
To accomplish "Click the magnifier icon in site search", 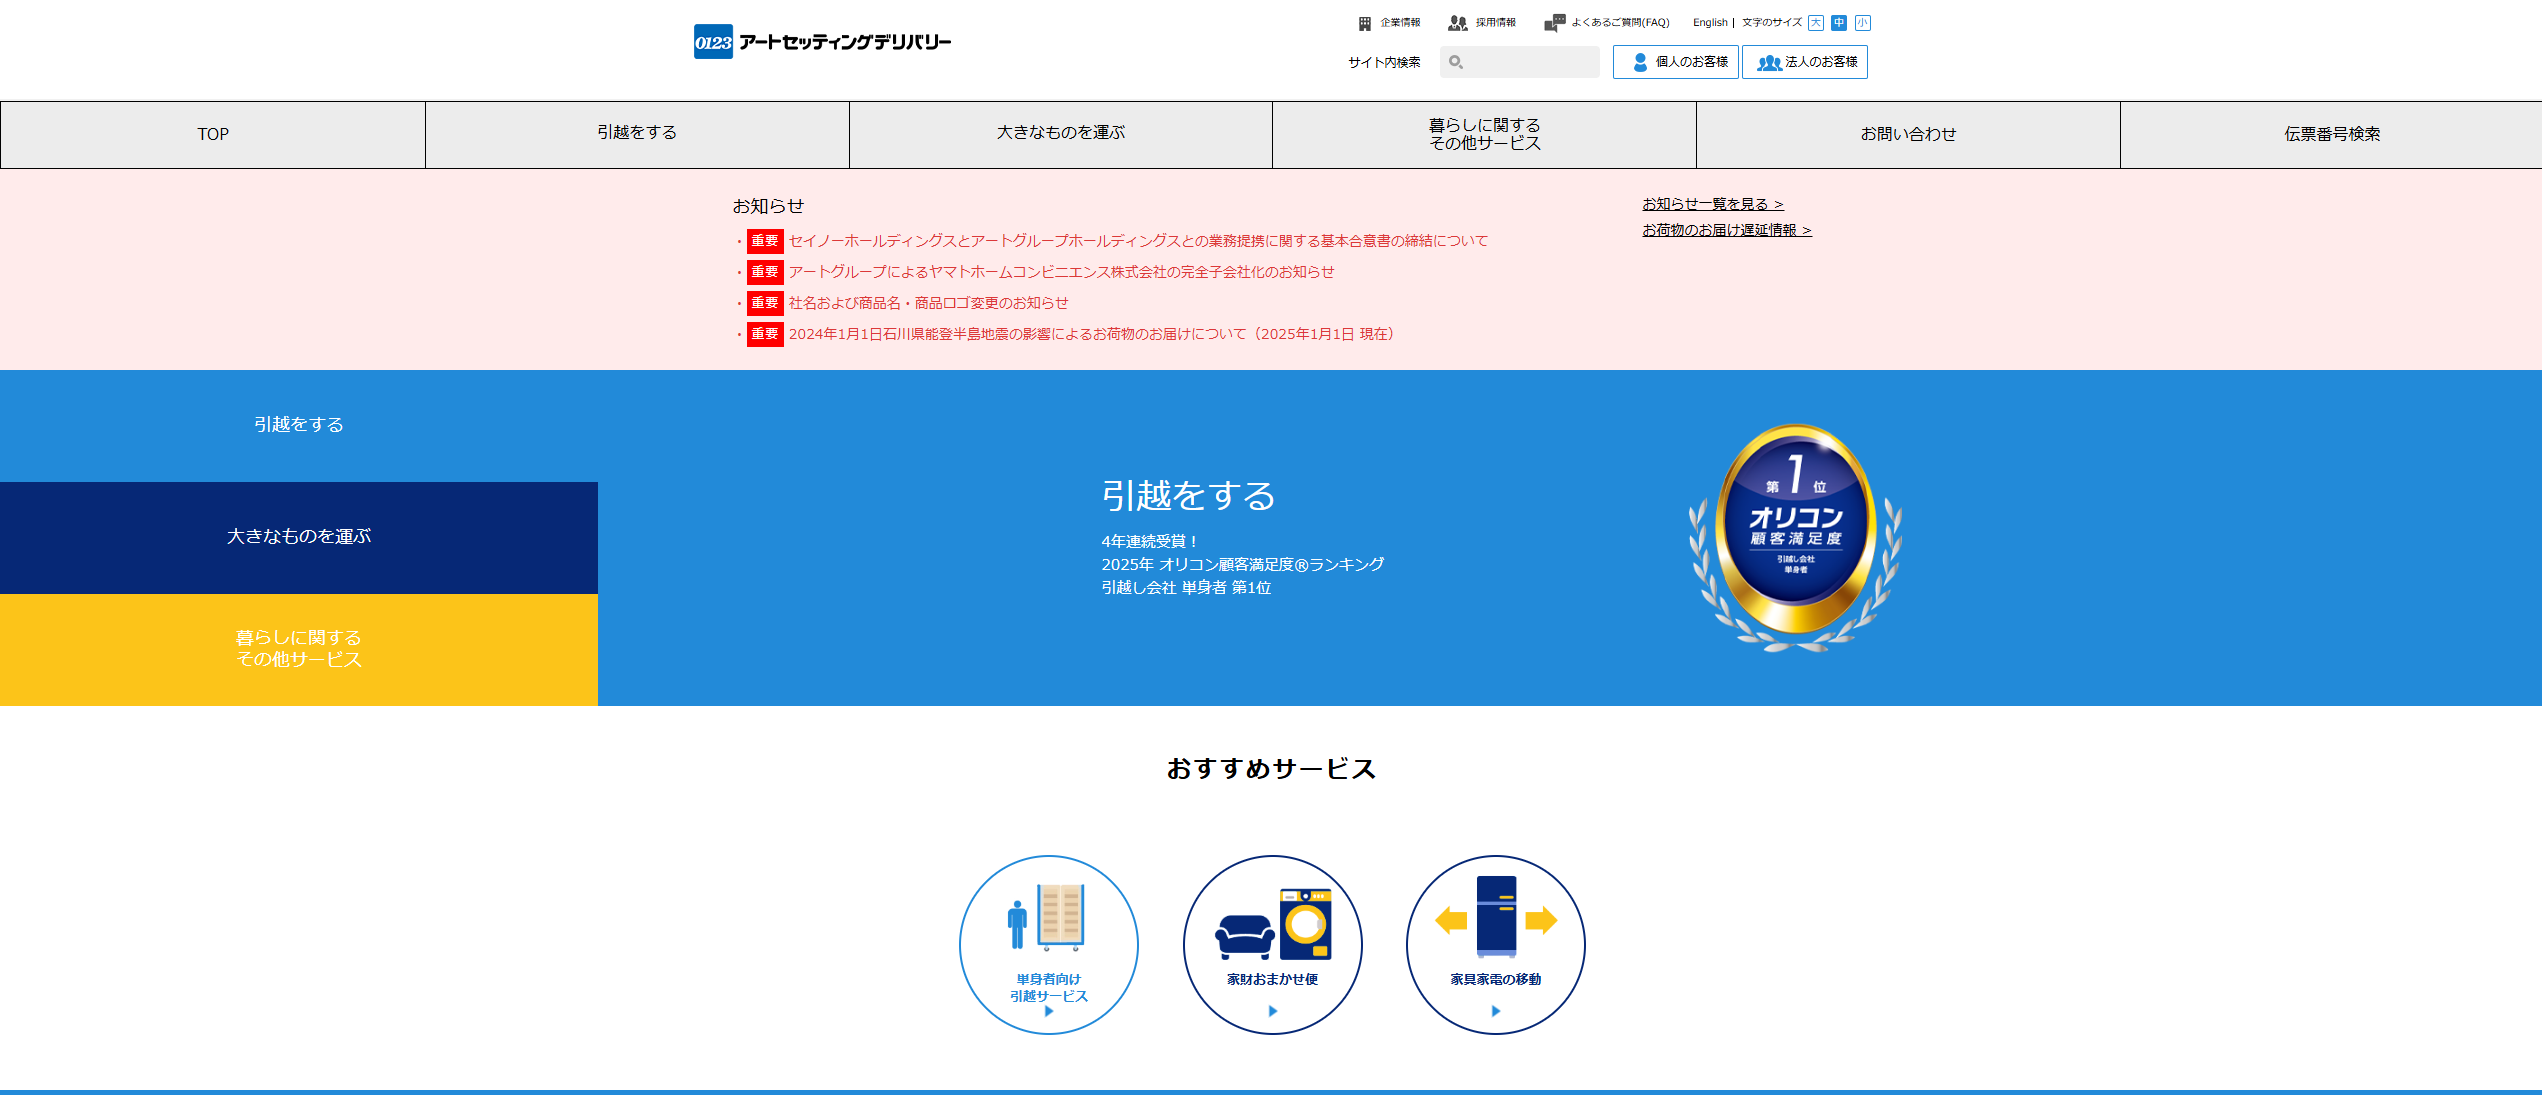I will (1456, 62).
